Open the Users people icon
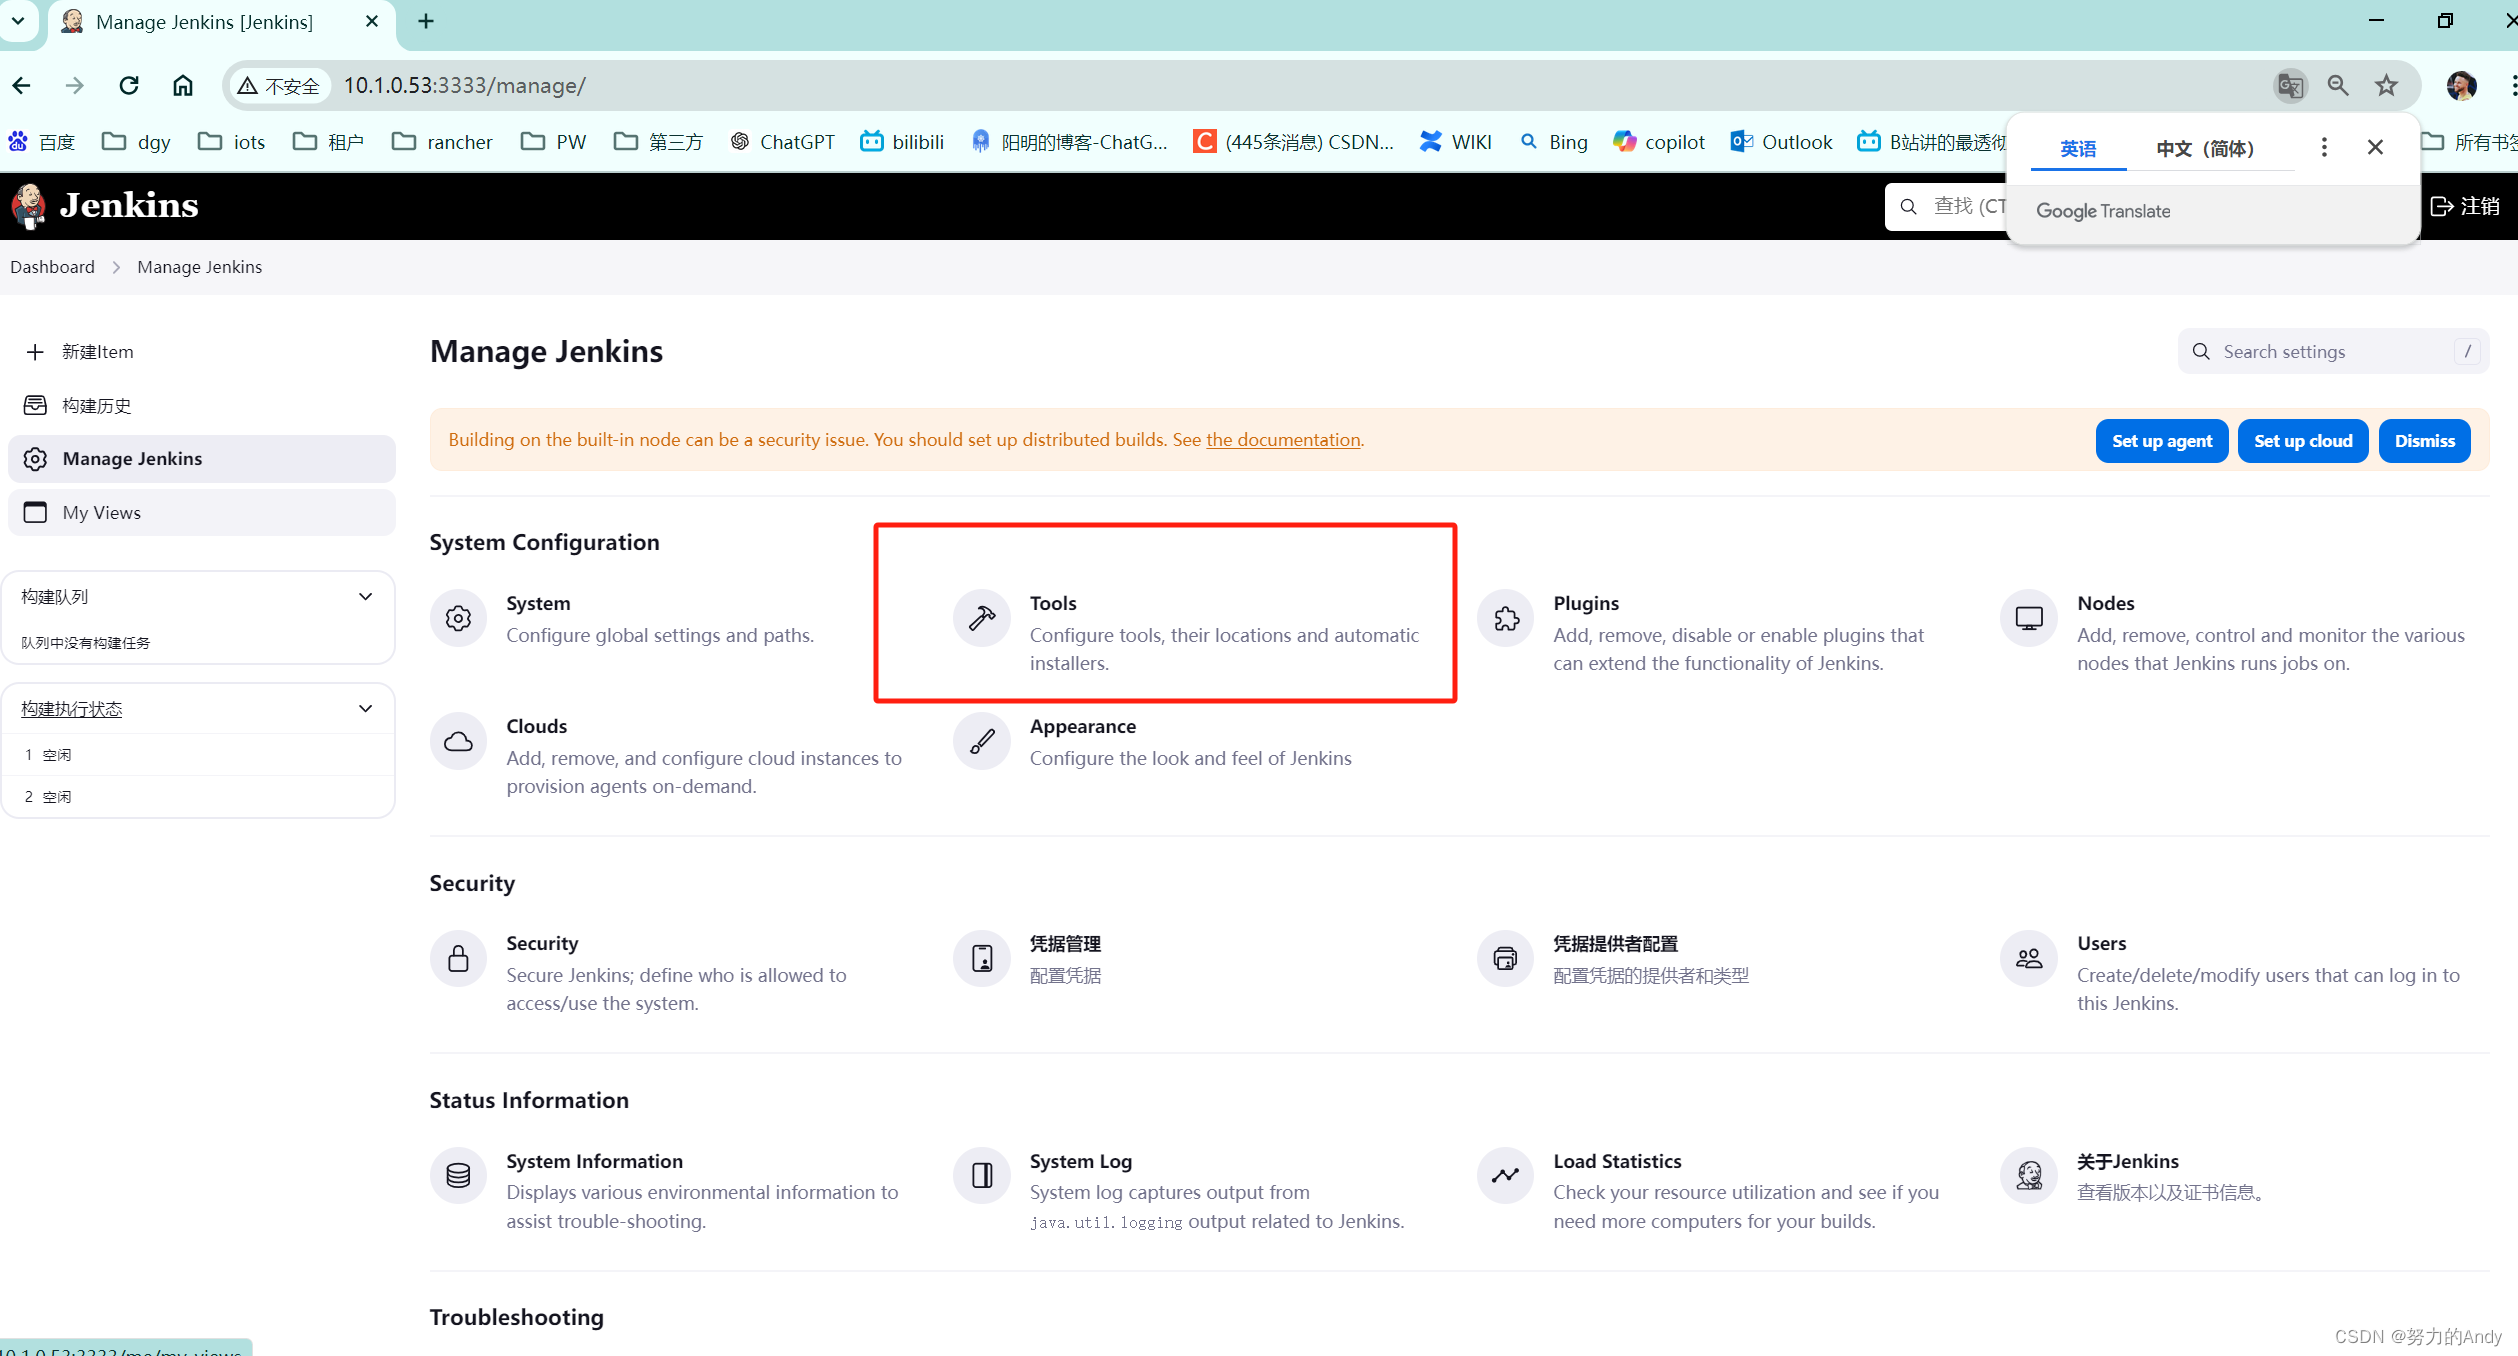This screenshot has width=2518, height=1356. coord(2029,958)
